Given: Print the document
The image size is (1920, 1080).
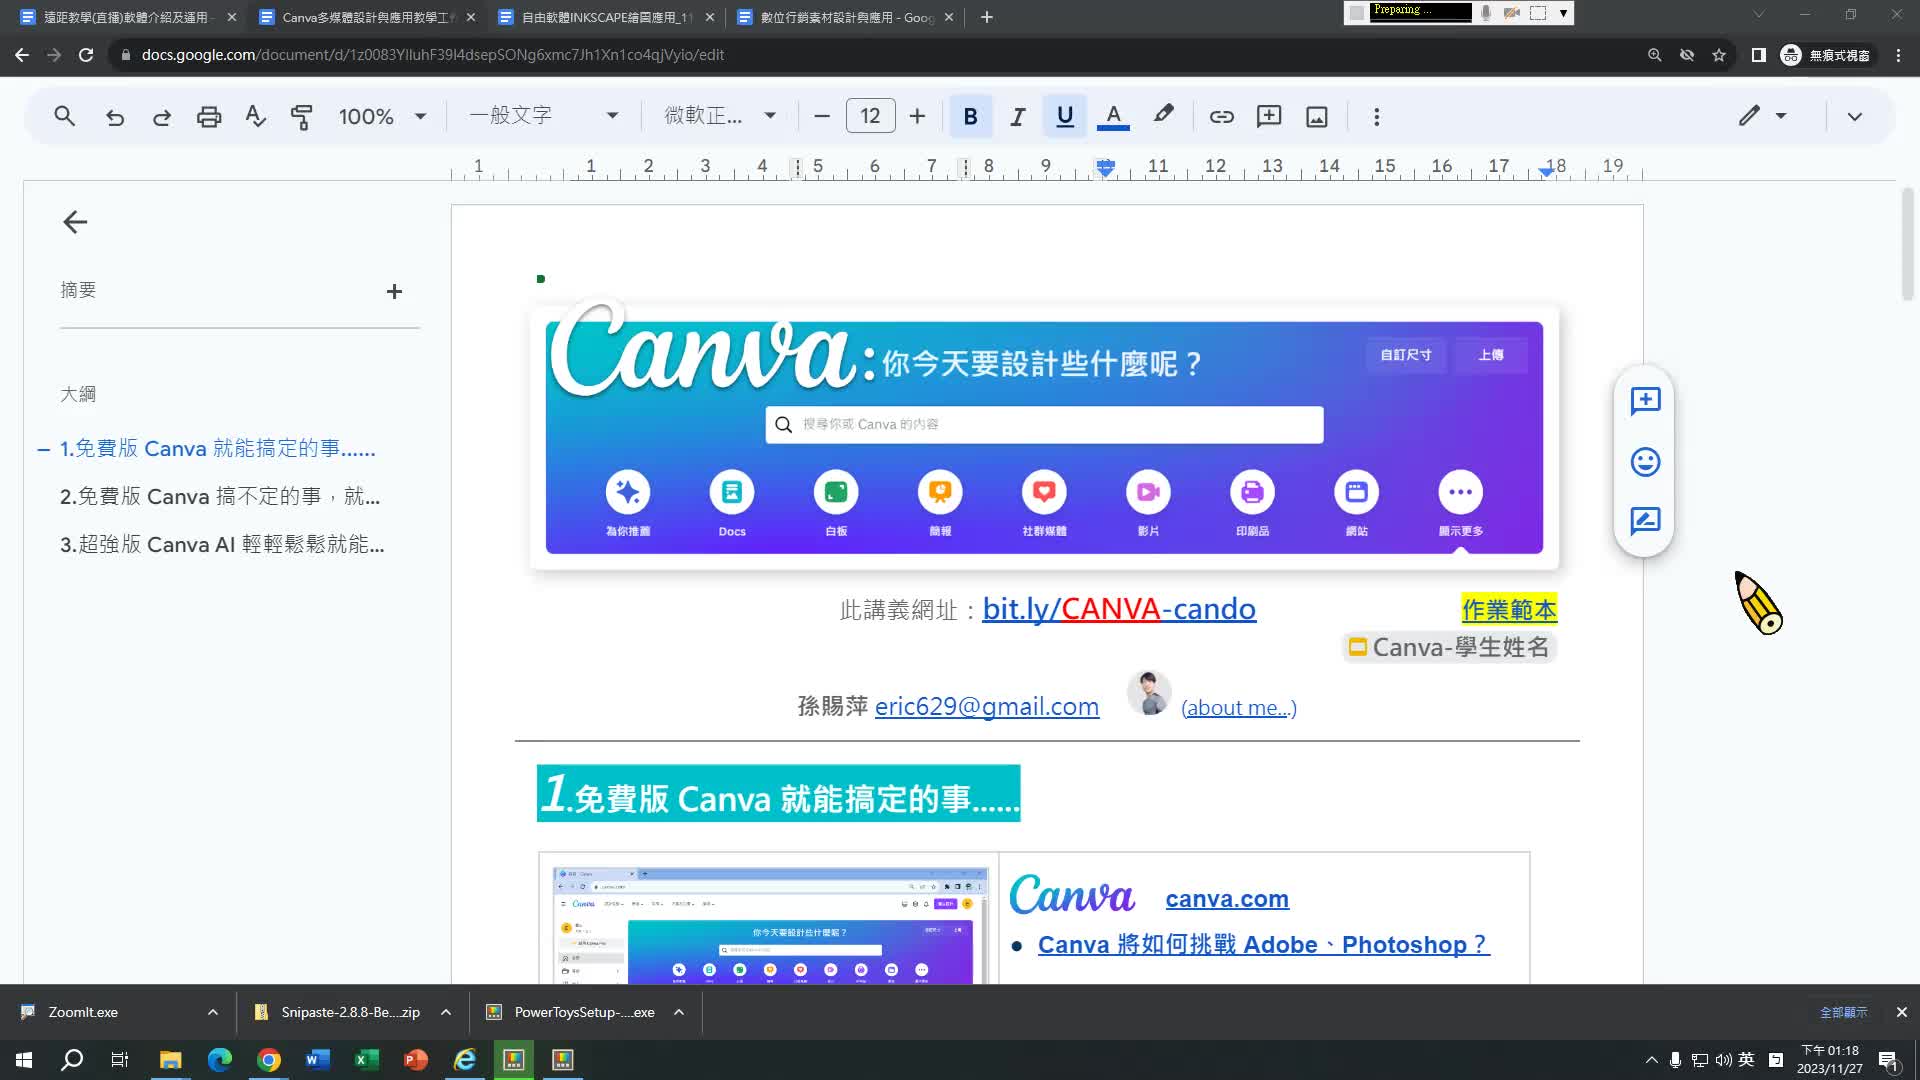Looking at the screenshot, I should pyautogui.click(x=209, y=116).
